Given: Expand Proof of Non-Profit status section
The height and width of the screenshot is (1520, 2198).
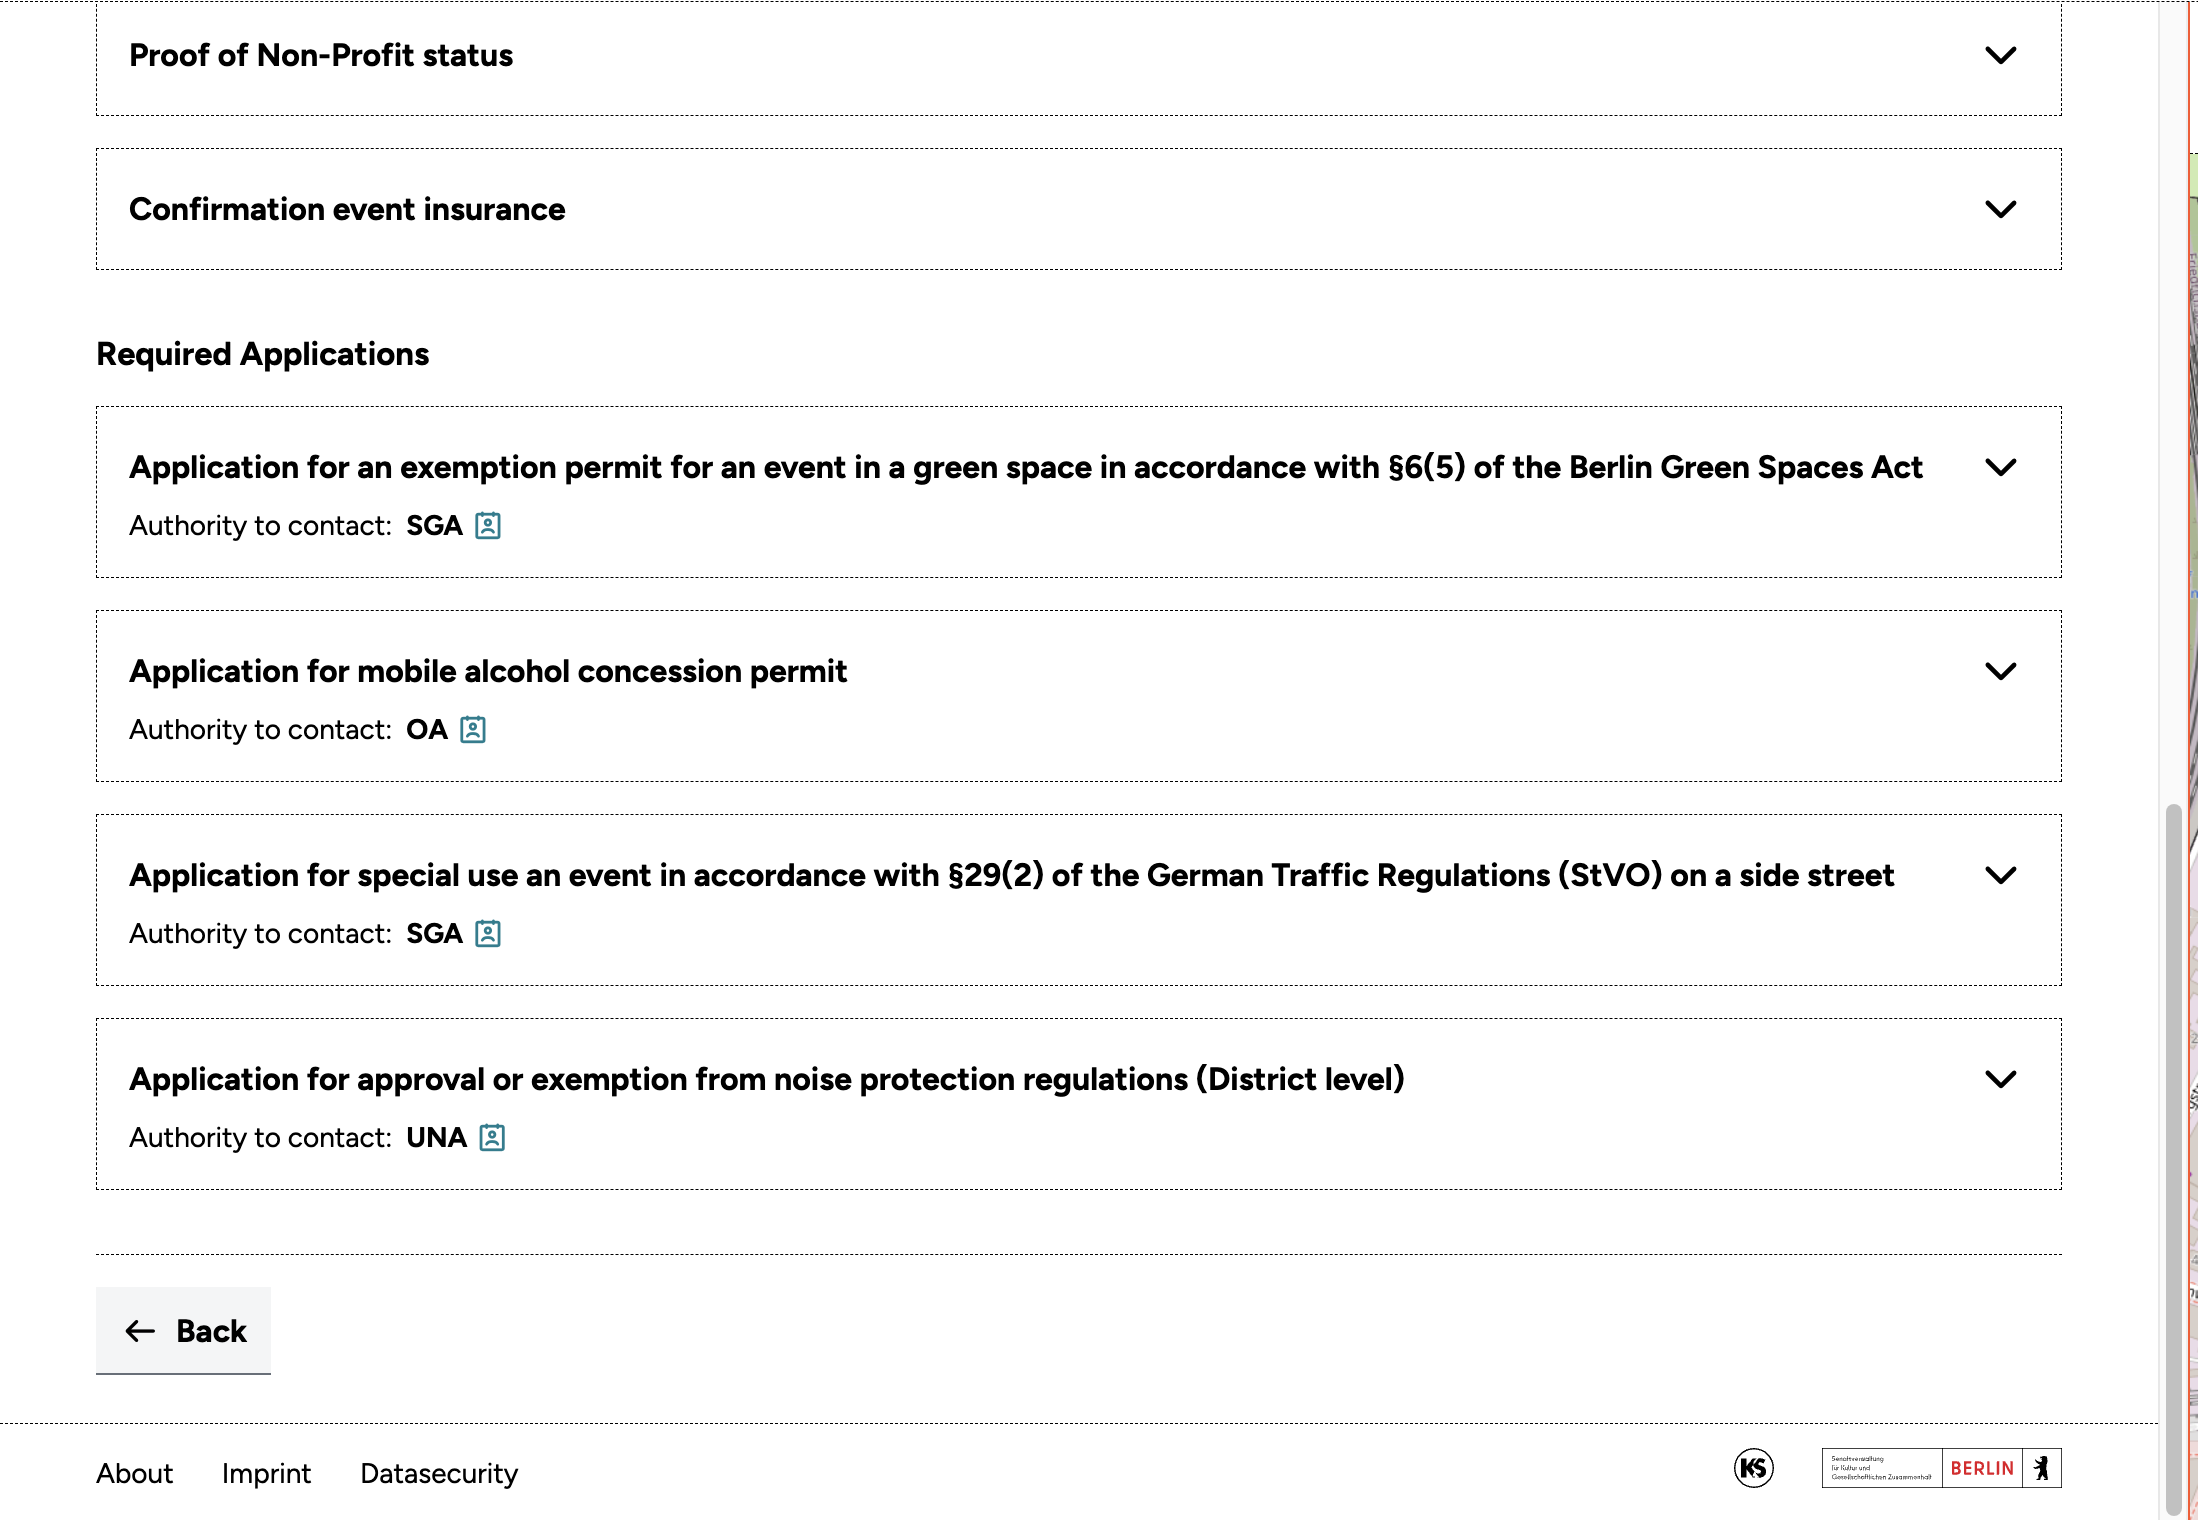Looking at the screenshot, I should point(2000,56).
